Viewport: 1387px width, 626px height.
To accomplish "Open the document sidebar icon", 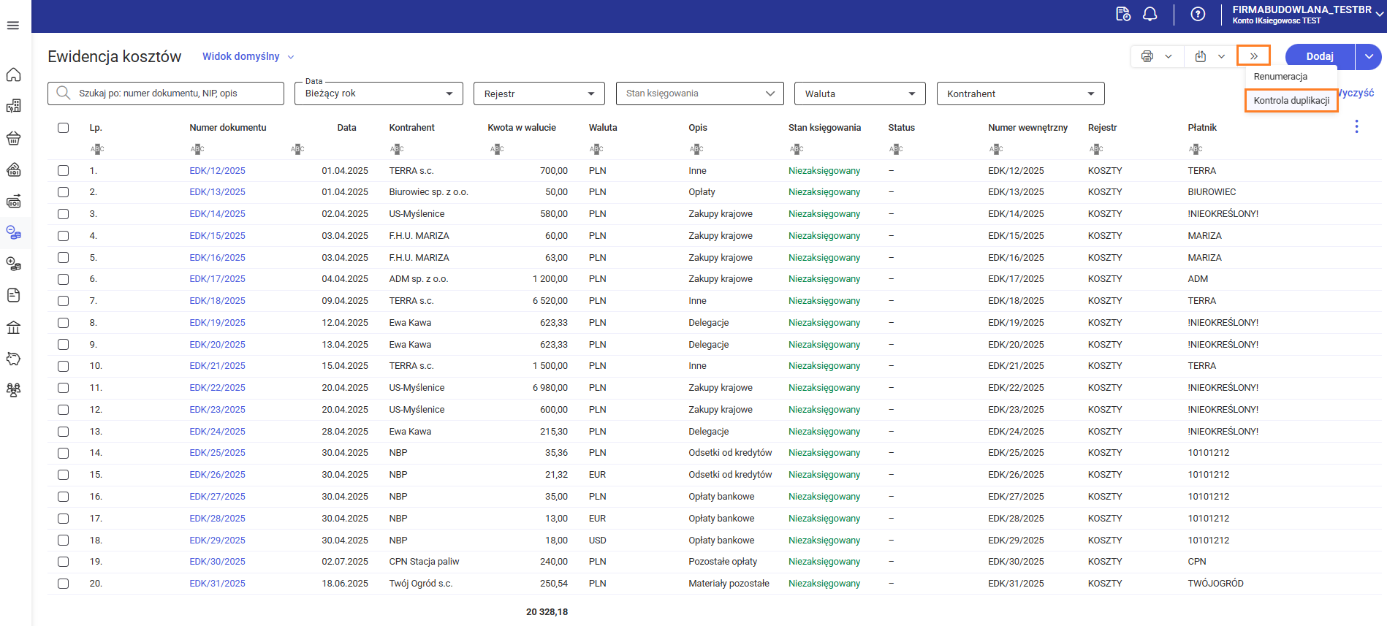I will [14, 295].
